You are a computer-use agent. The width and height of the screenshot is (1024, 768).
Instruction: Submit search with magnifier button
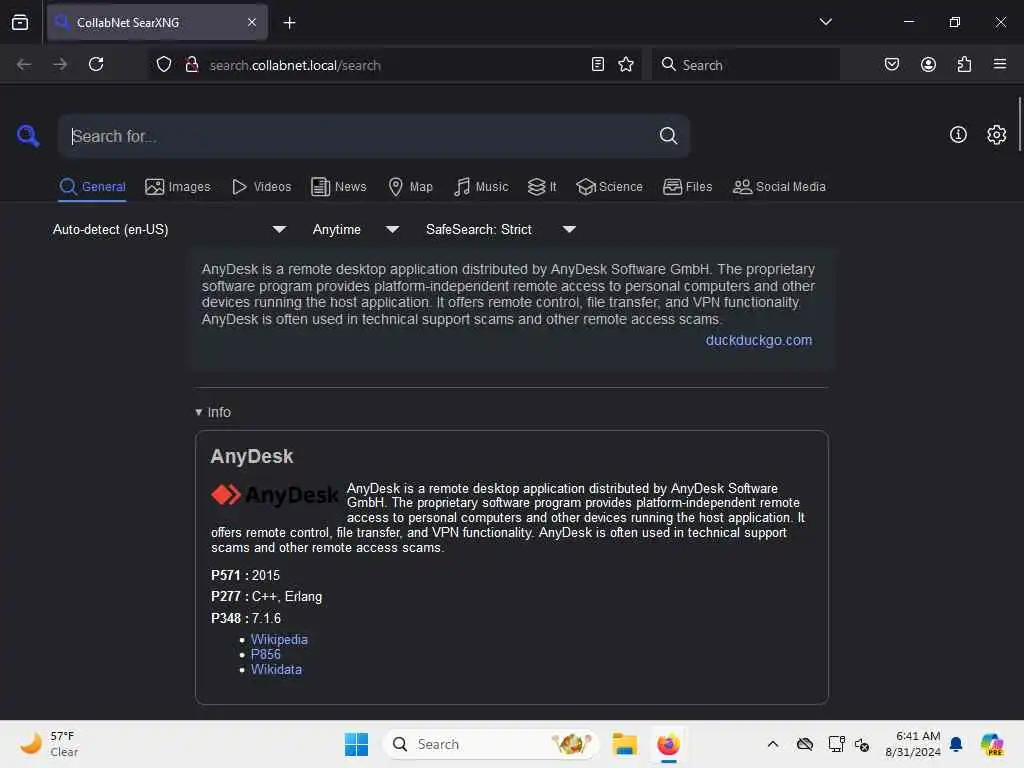[x=667, y=136]
